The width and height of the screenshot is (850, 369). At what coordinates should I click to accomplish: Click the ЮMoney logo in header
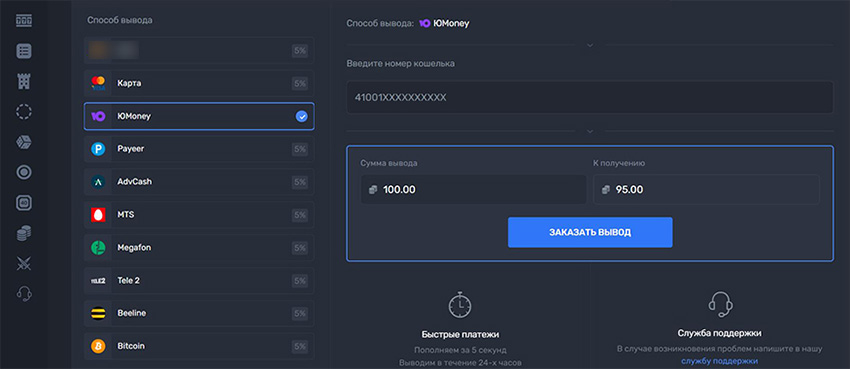[425, 23]
